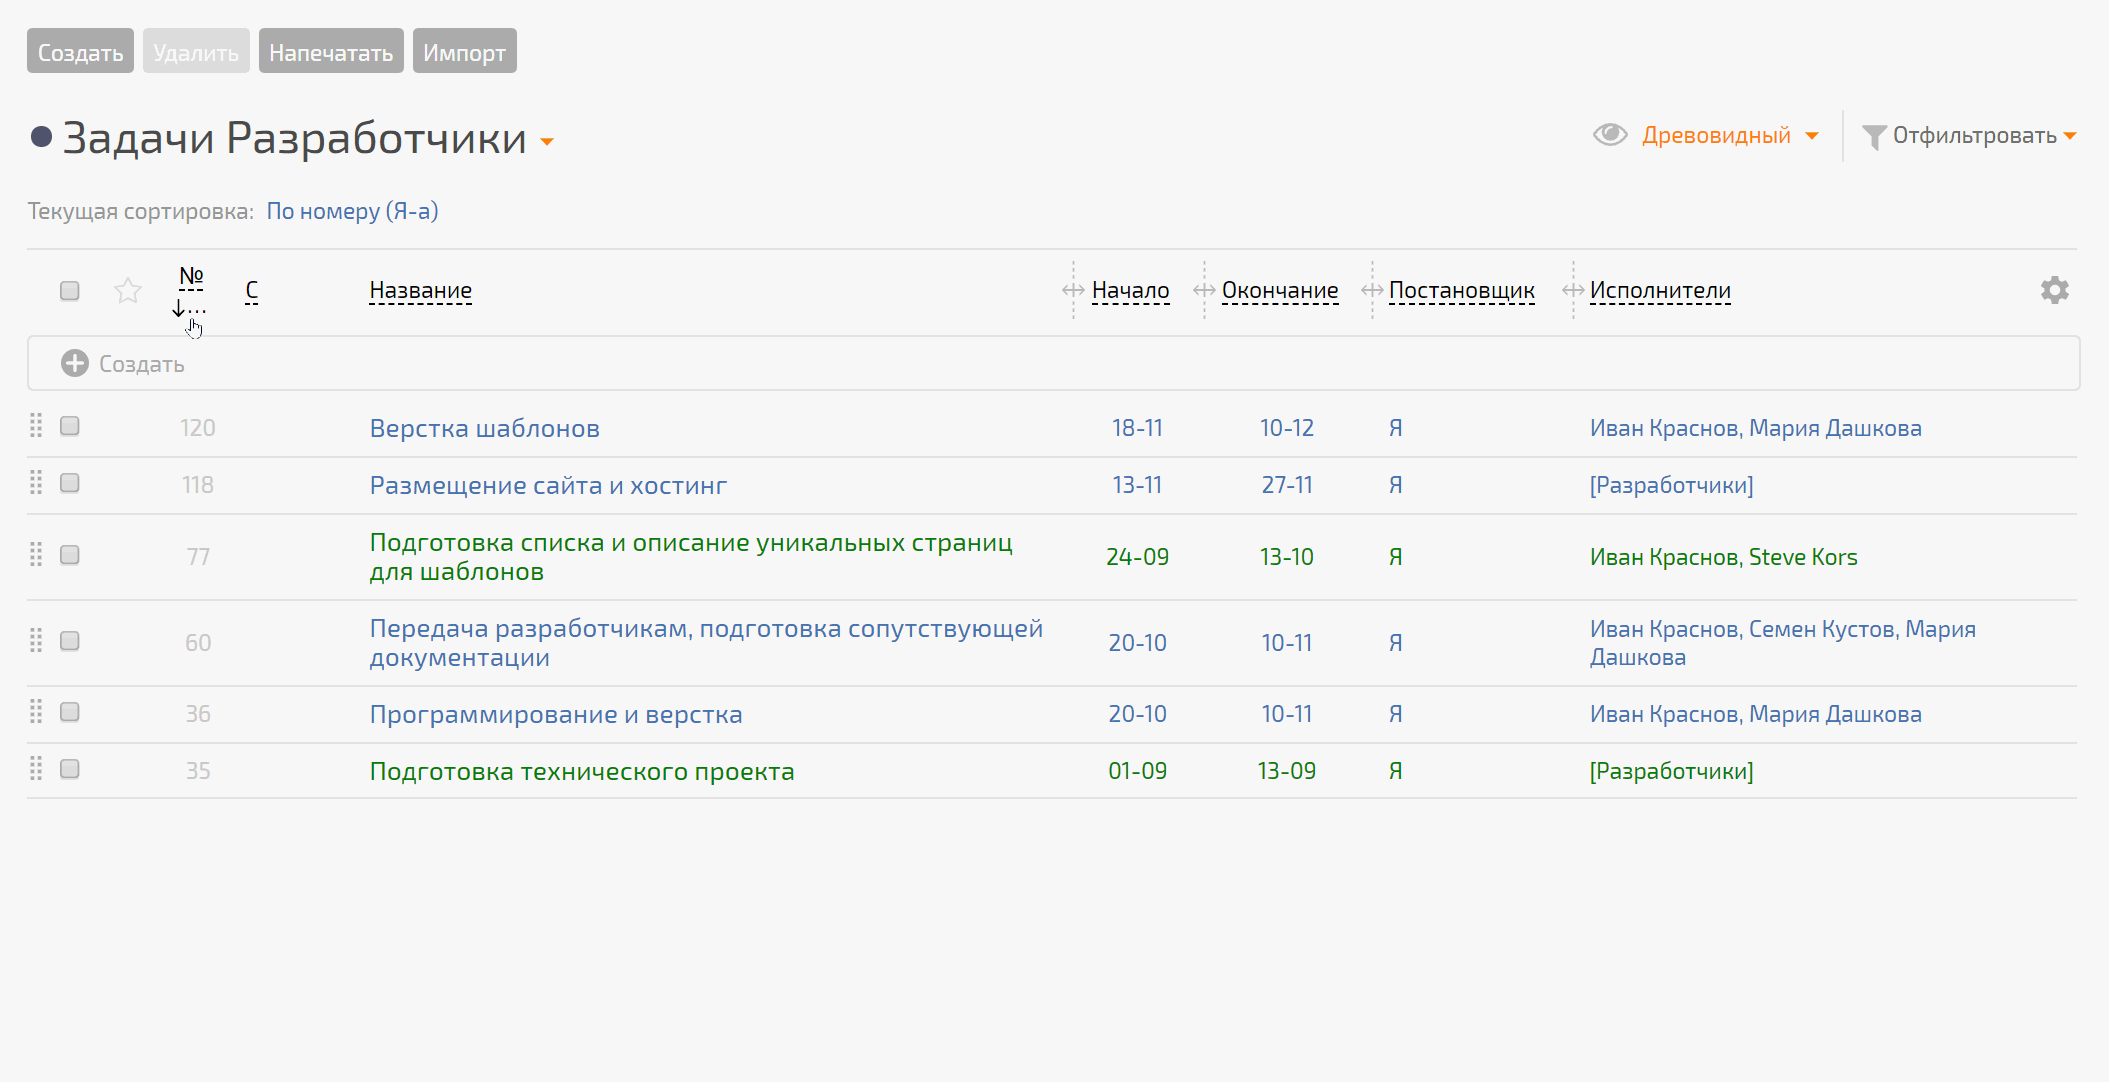Click the По номеру (Я-а) sorting link
The width and height of the screenshot is (2109, 1082).
tap(352, 211)
